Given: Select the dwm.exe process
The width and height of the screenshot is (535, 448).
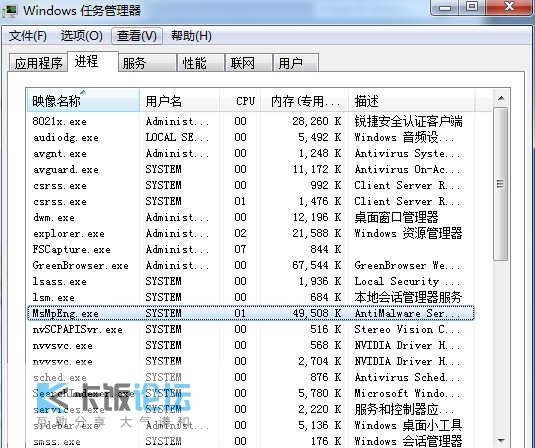Looking at the screenshot, I should (x=250, y=217).
